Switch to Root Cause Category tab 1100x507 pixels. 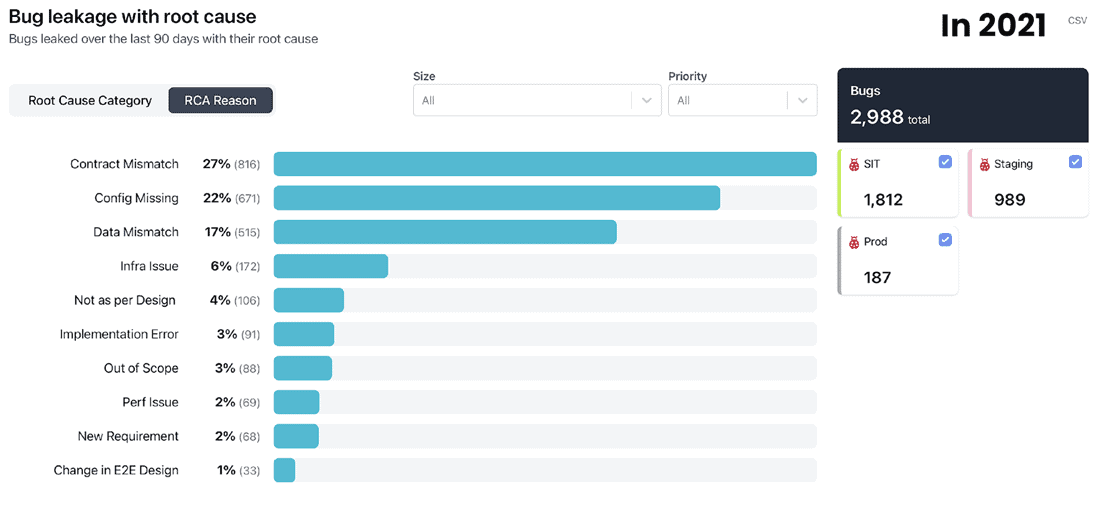[90, 100]
